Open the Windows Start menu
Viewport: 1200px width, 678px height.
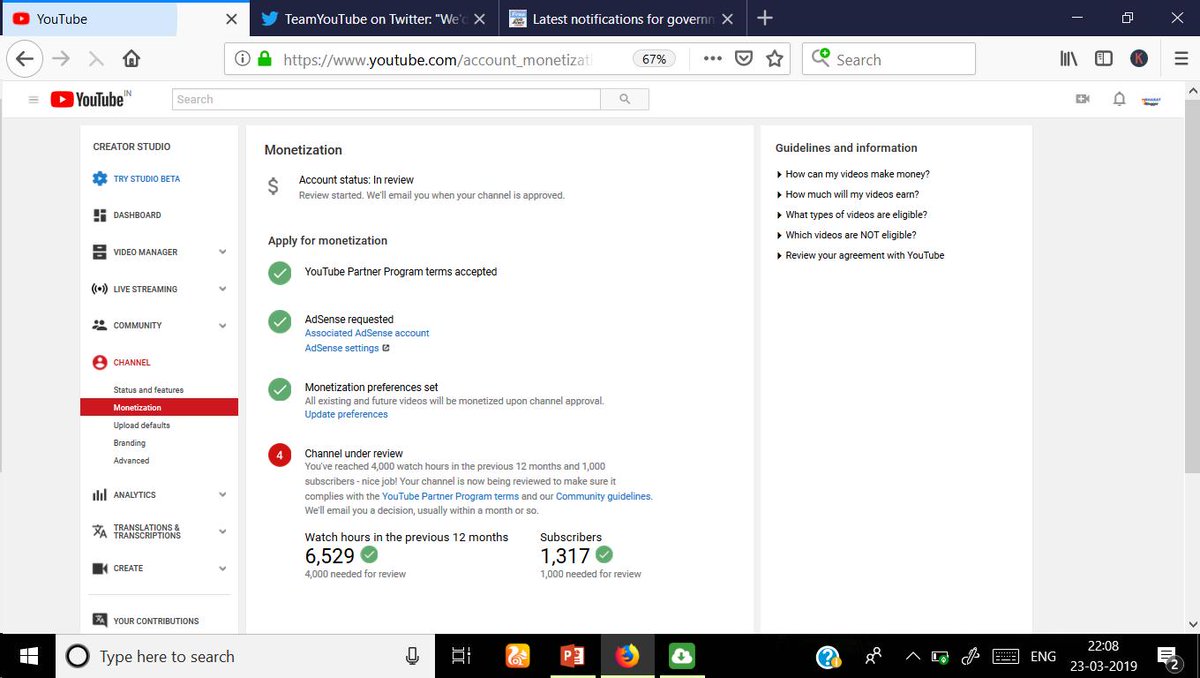[x=28, y=656]
